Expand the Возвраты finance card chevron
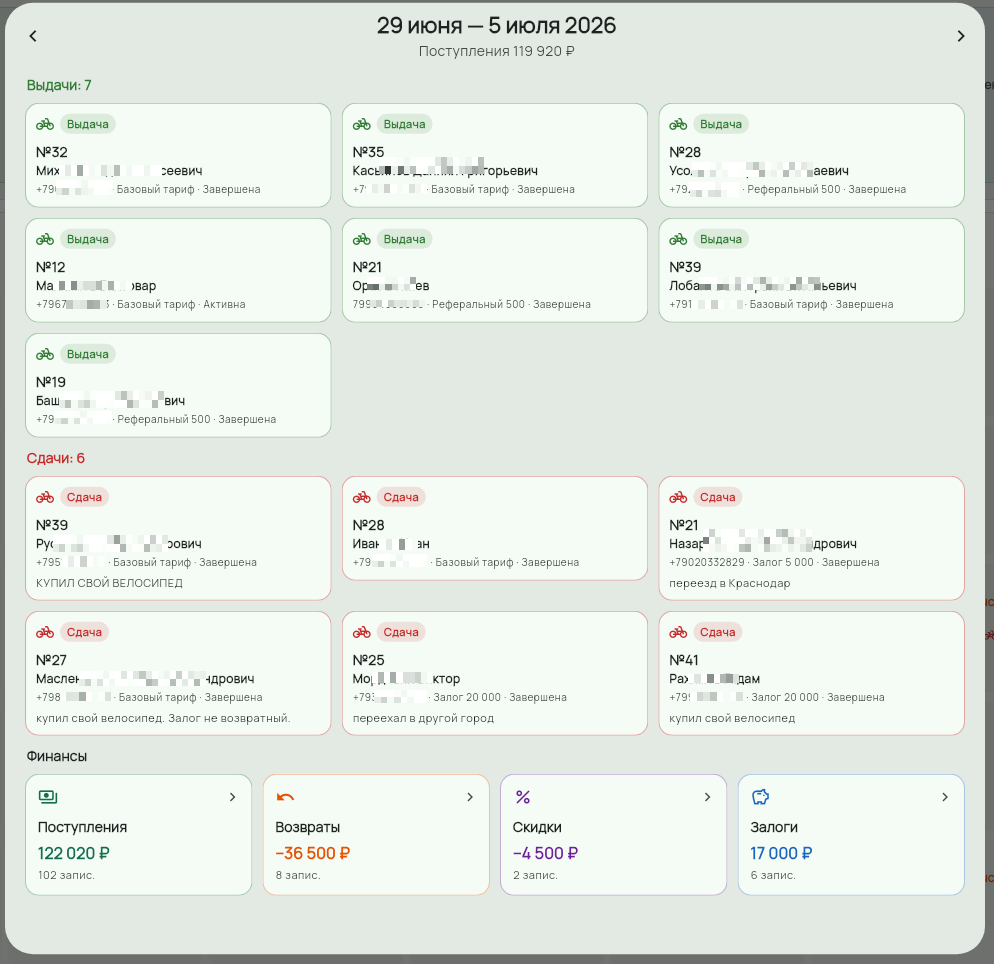The height and width of the screenshot is (964, 994). 470,797
